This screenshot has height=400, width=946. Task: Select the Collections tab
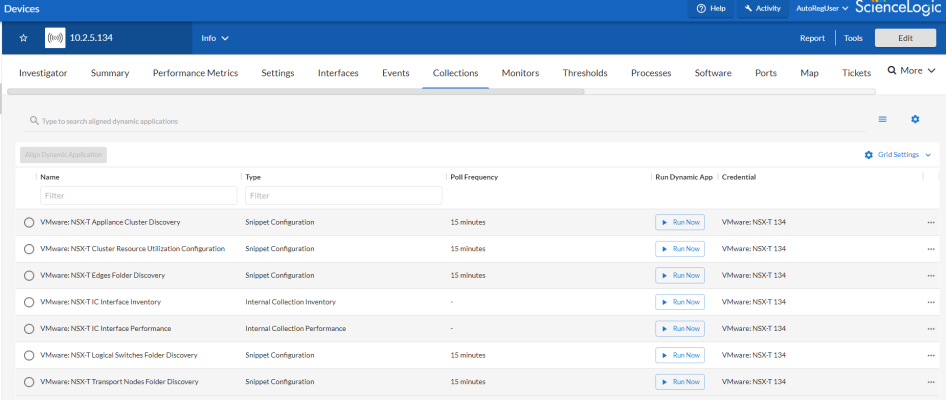pos(456,73)
